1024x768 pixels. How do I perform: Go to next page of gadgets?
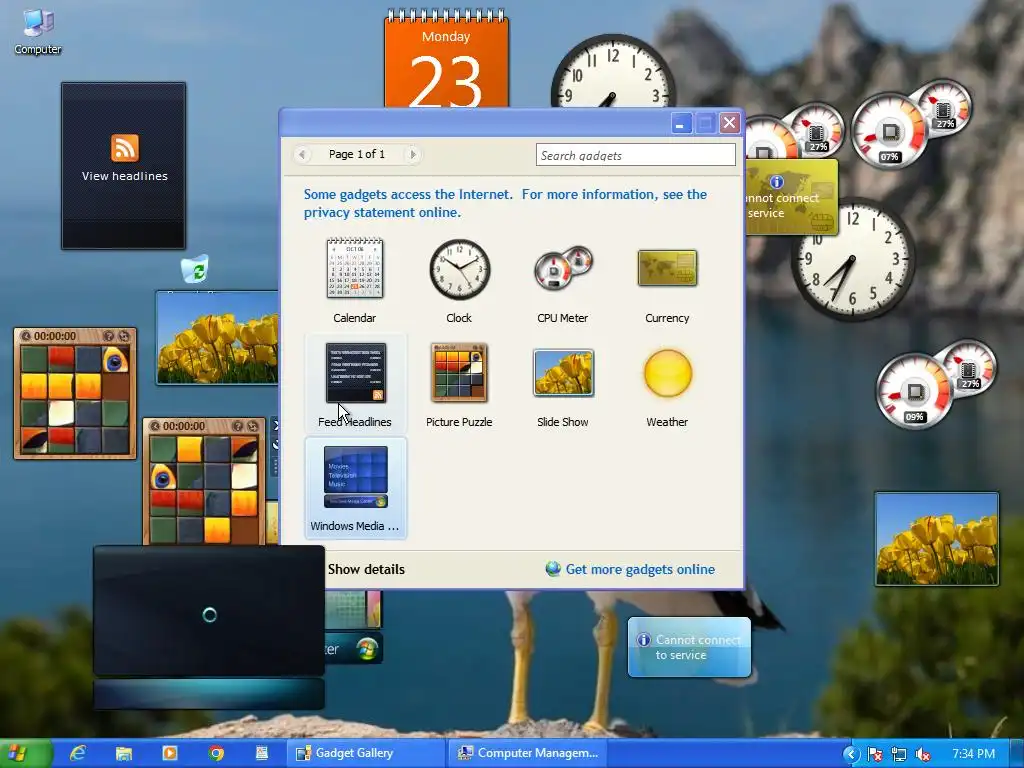(413, 155)
